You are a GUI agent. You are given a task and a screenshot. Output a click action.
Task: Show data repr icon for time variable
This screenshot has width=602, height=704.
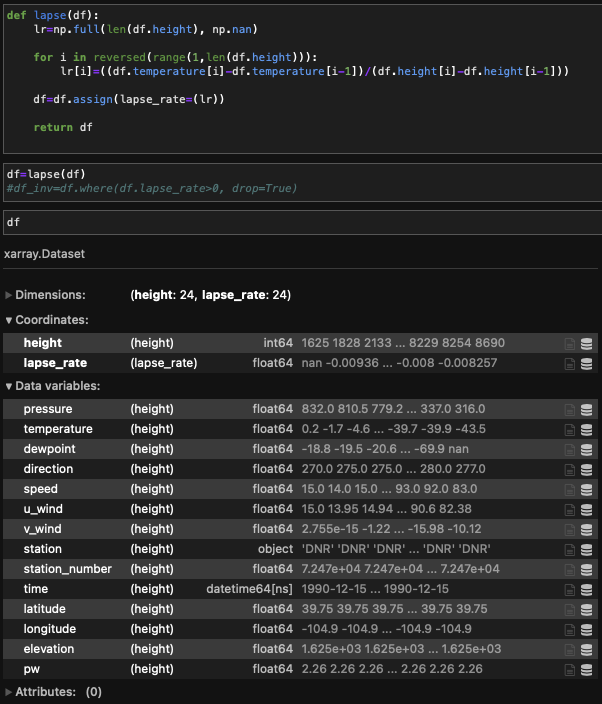pyautogui.click(x=586, y=590)
